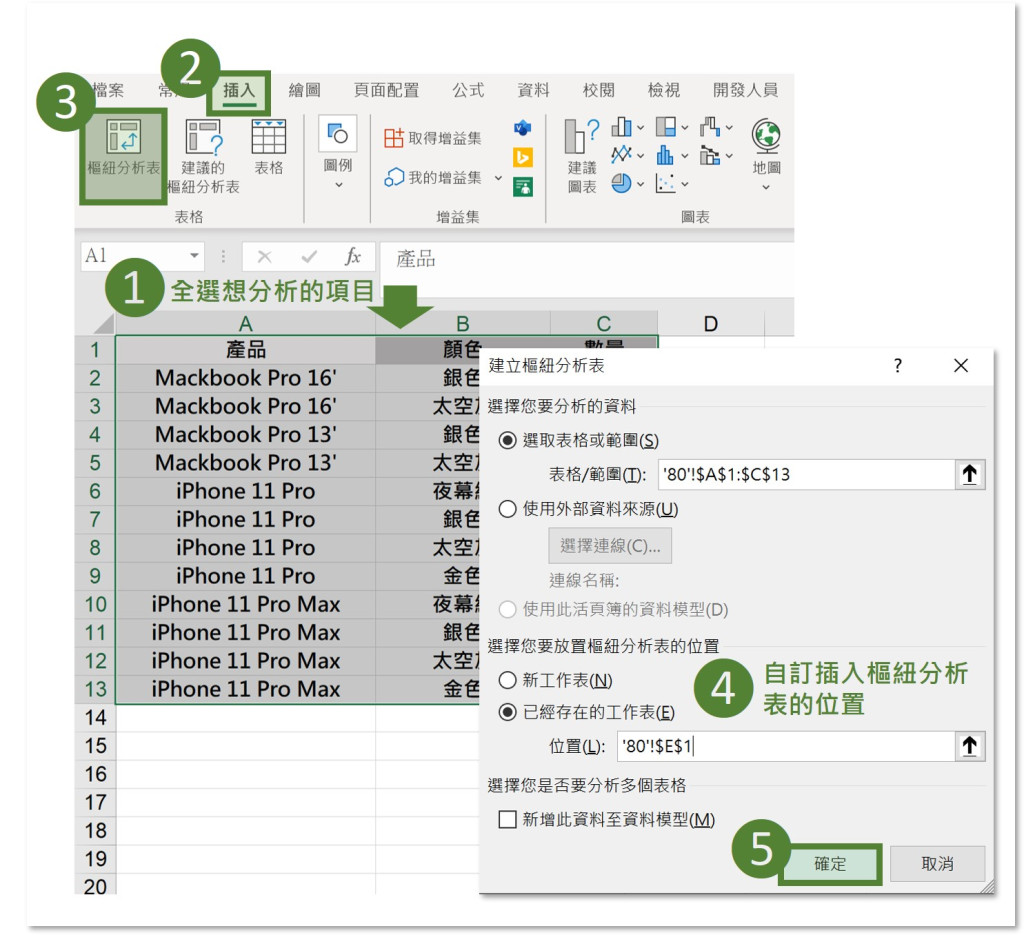This screenshot has height=935, width=1024.
Task: Select column header A
Action: [246, 324]
